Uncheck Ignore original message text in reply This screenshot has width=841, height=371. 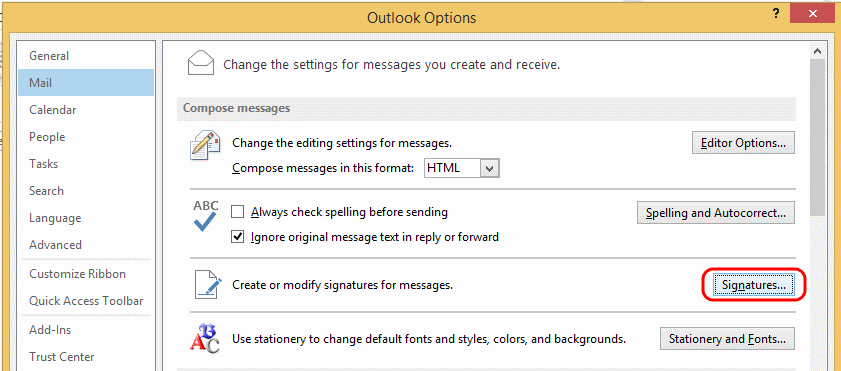click(x=237, y=236)
